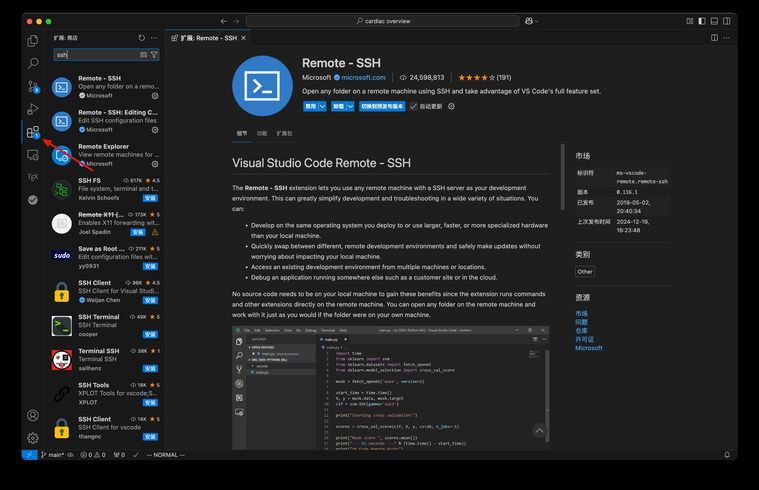Viewport: 759px width, 490px height.
Task: Switch to the Extension Pack tab
Action: 284,133
